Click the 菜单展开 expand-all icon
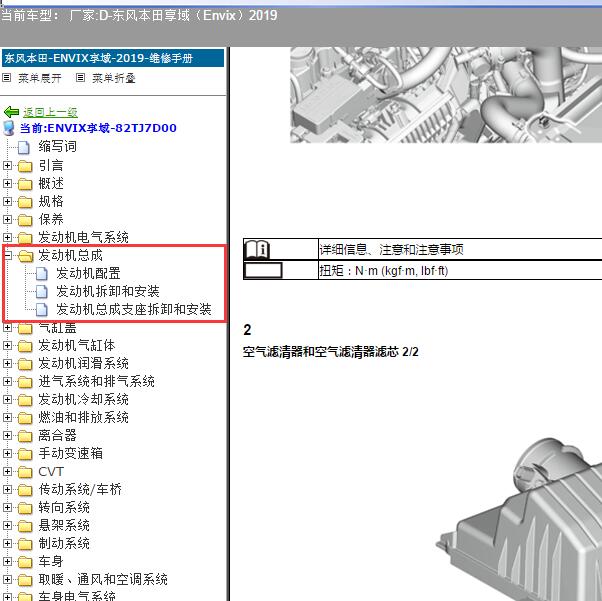 [7, 78]
